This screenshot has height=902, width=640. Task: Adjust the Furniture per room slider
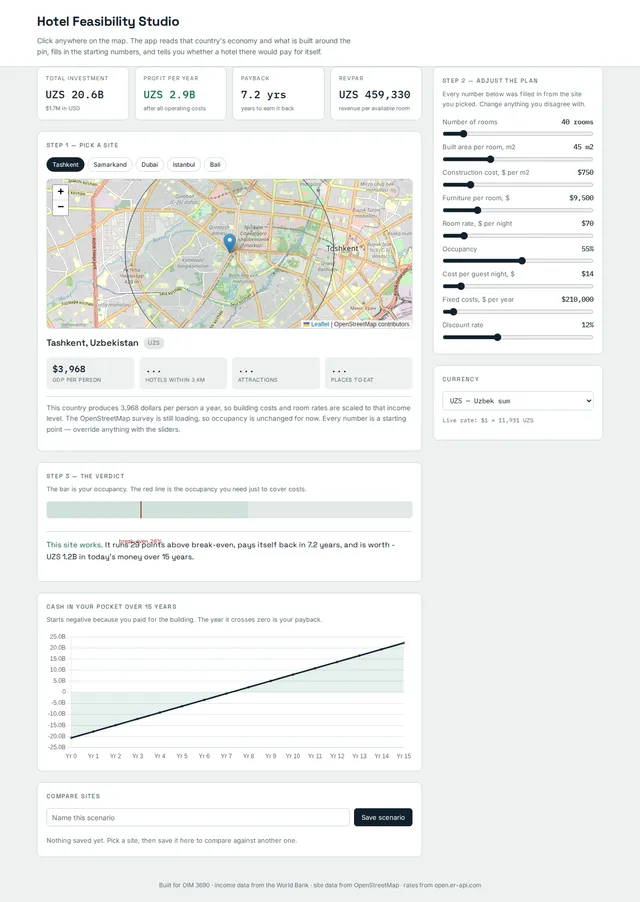point(518,210)
